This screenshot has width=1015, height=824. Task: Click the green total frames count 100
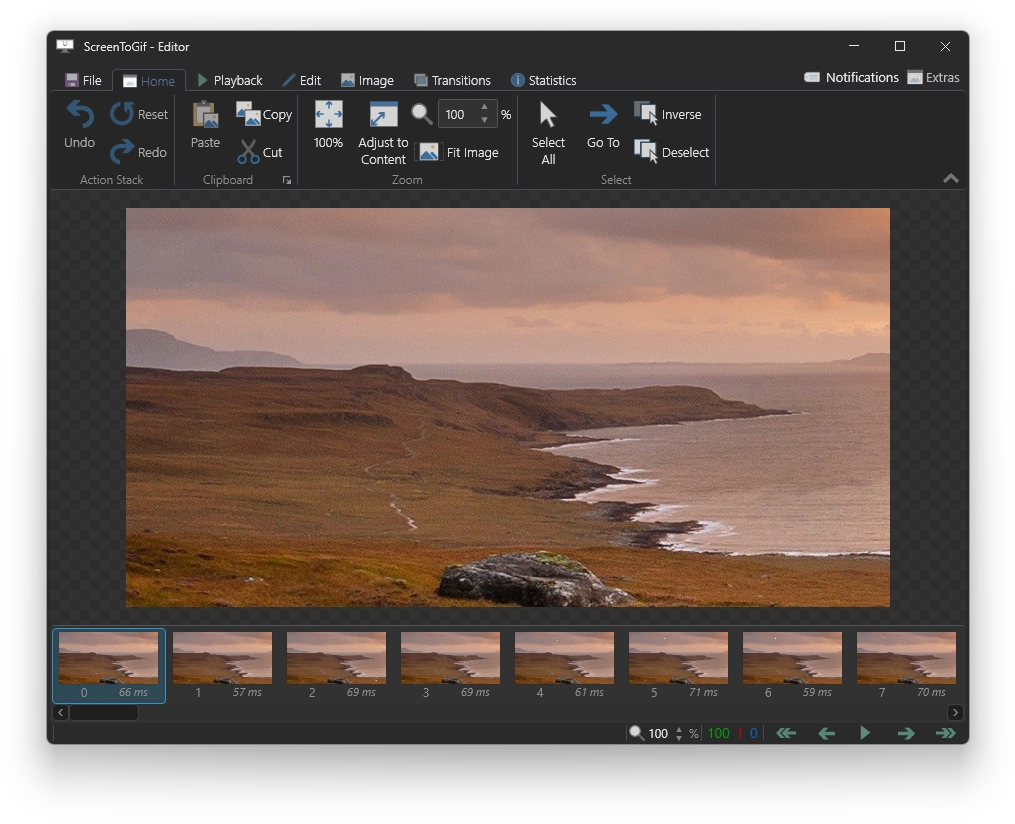719,733
